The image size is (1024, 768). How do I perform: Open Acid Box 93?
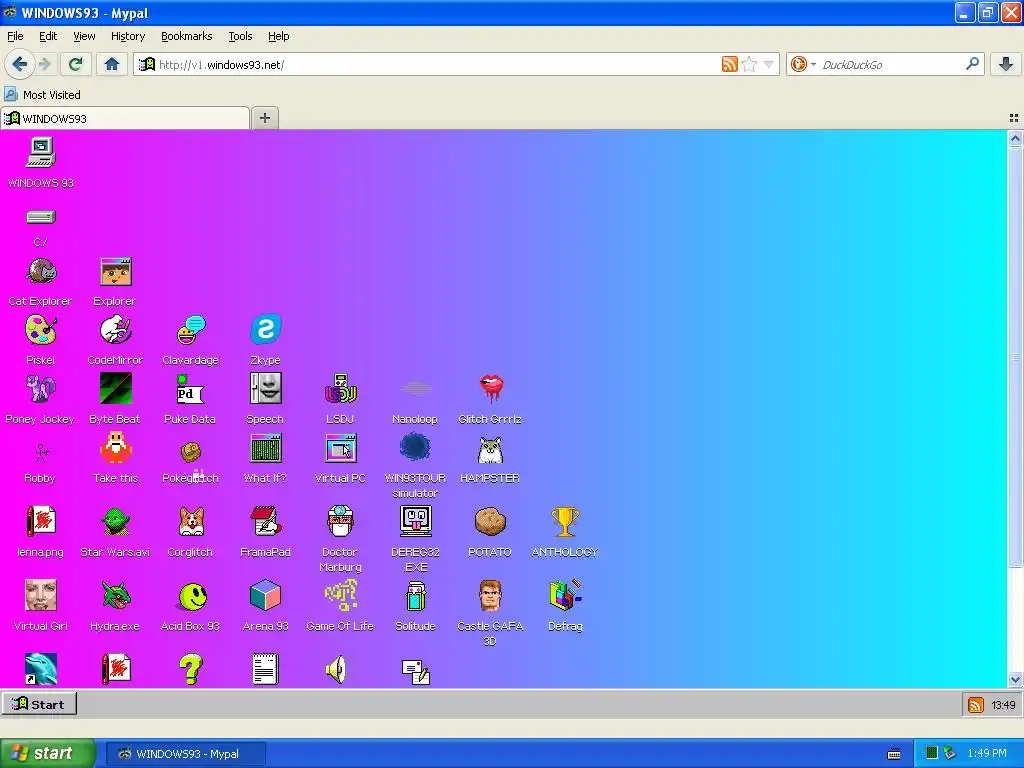tap(190, 605)
